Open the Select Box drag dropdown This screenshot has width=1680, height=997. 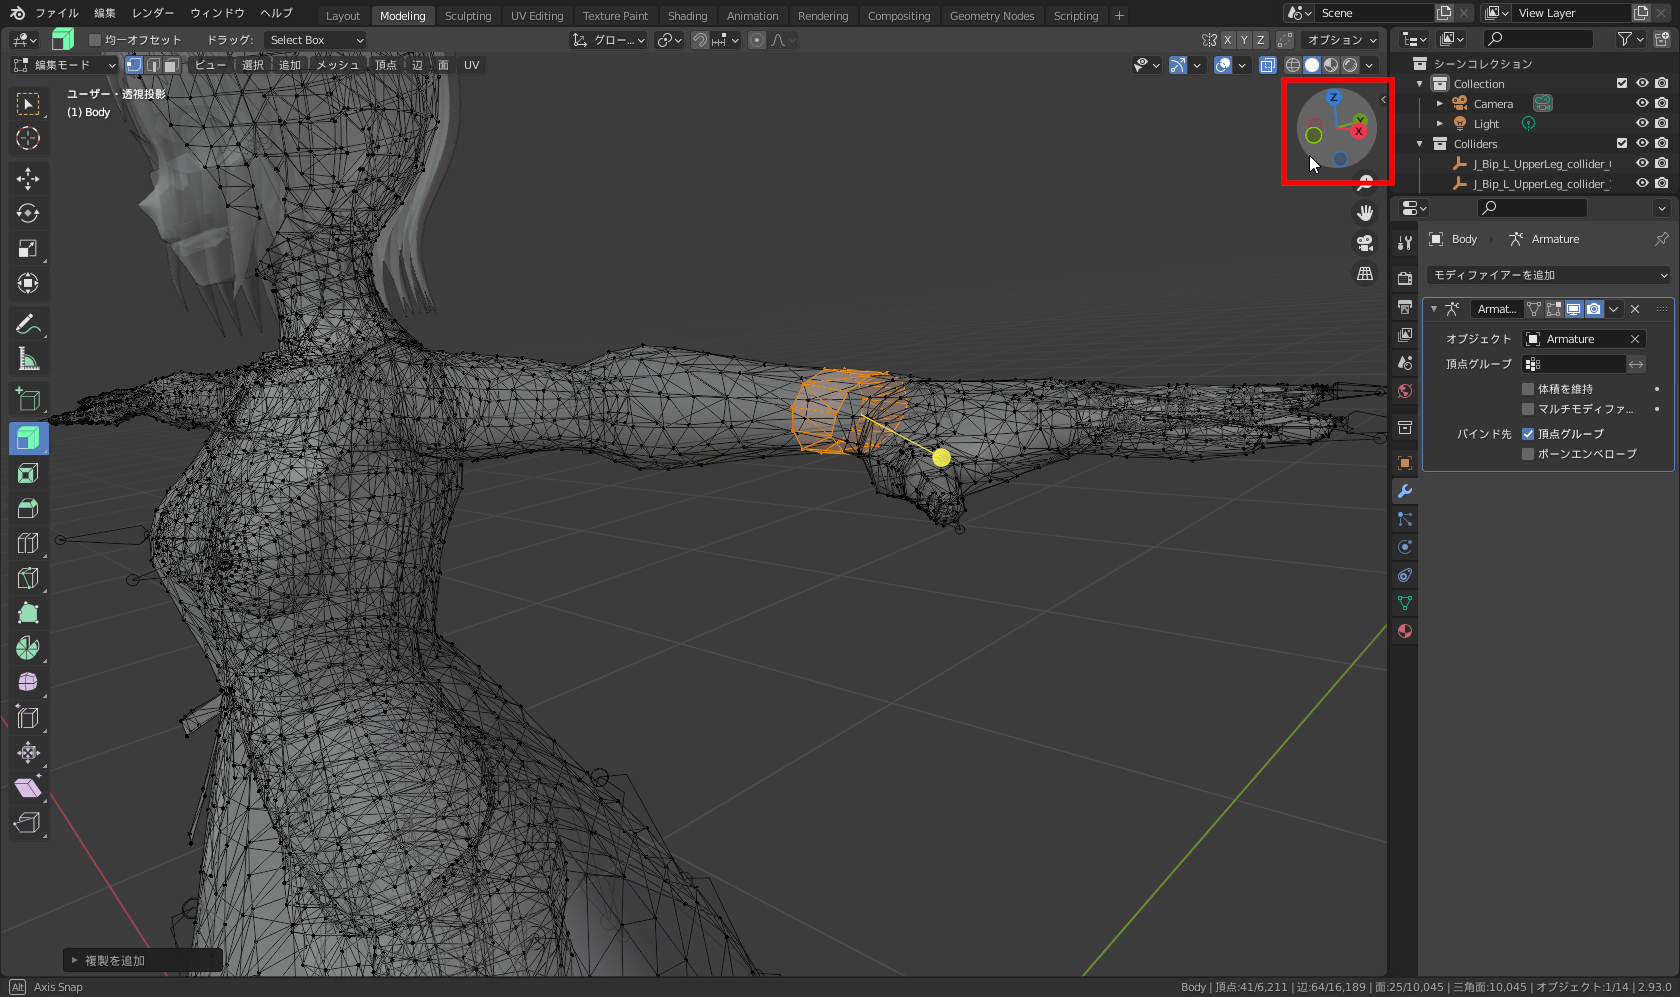[316, 40]
